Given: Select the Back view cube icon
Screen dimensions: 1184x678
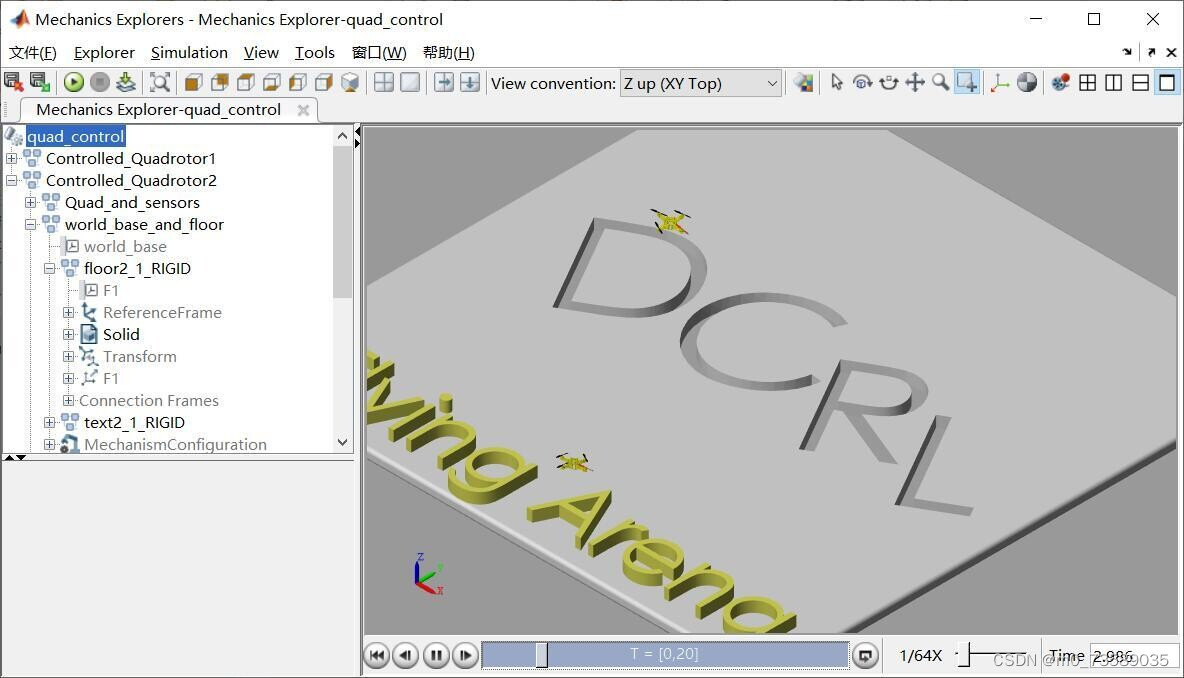Looking at the screenshot, I should (x=220, y=82).
